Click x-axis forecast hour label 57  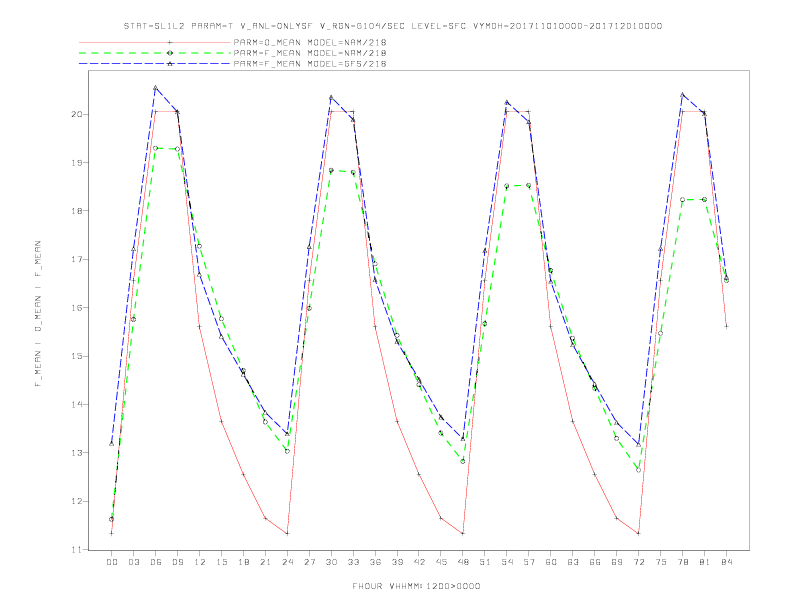tap(529, 562)
